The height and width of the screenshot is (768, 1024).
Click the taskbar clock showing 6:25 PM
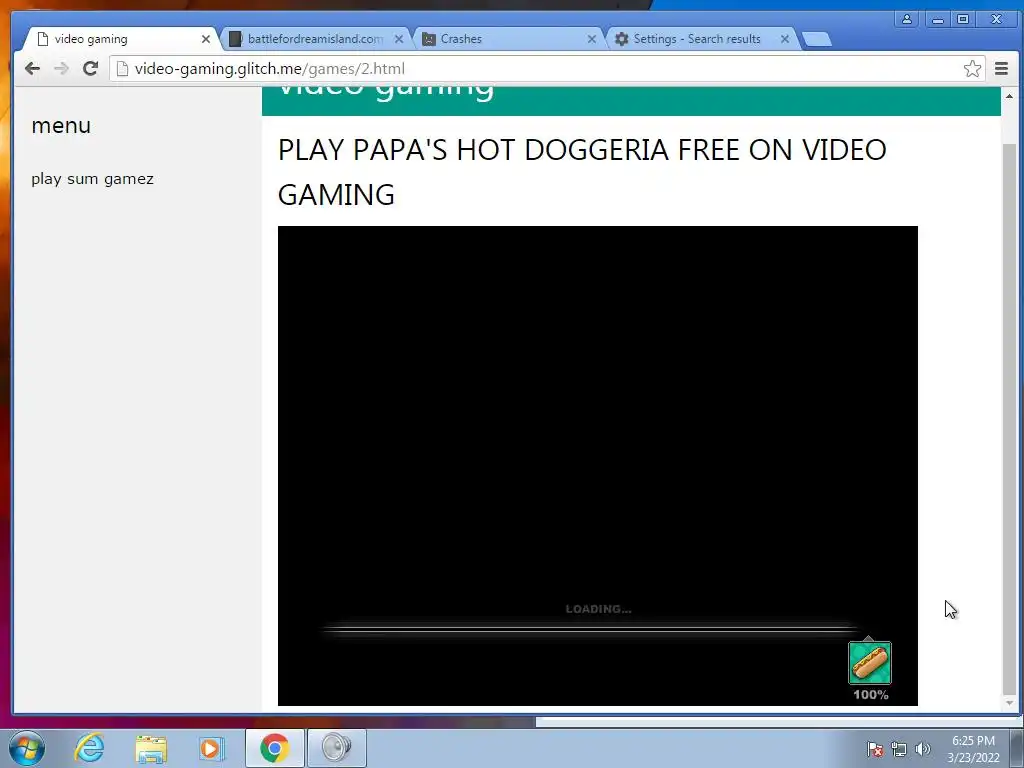973,749
